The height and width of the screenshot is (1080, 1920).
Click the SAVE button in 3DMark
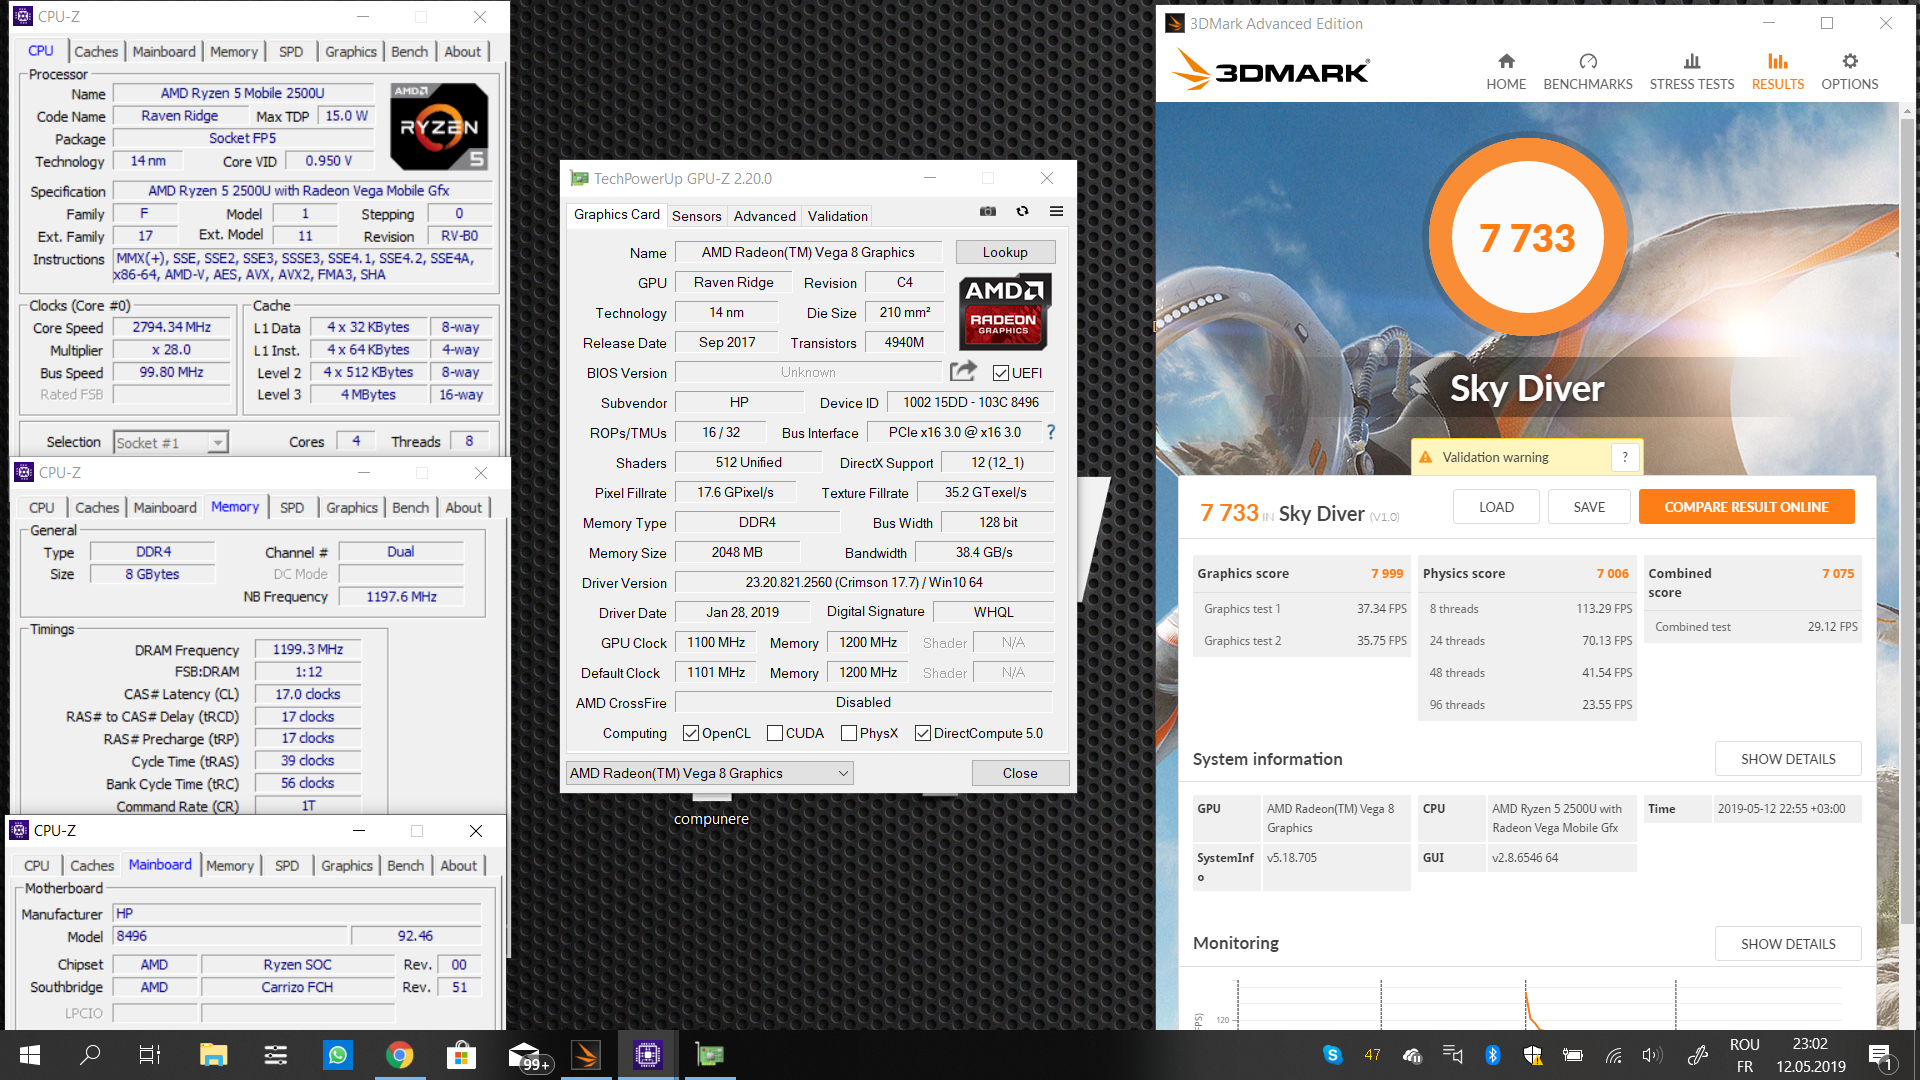(x=1589, y=507)
